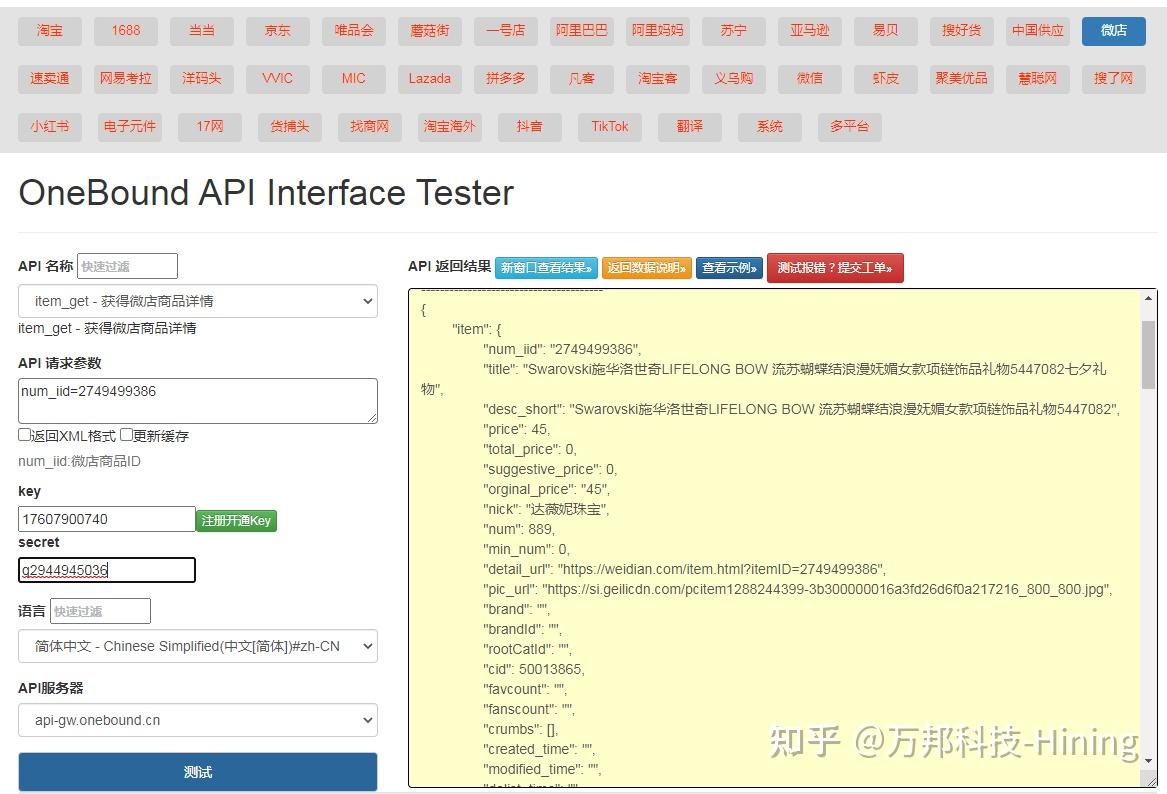
Task: Select the 亚马逊 platform
Action: pos(809,31)
